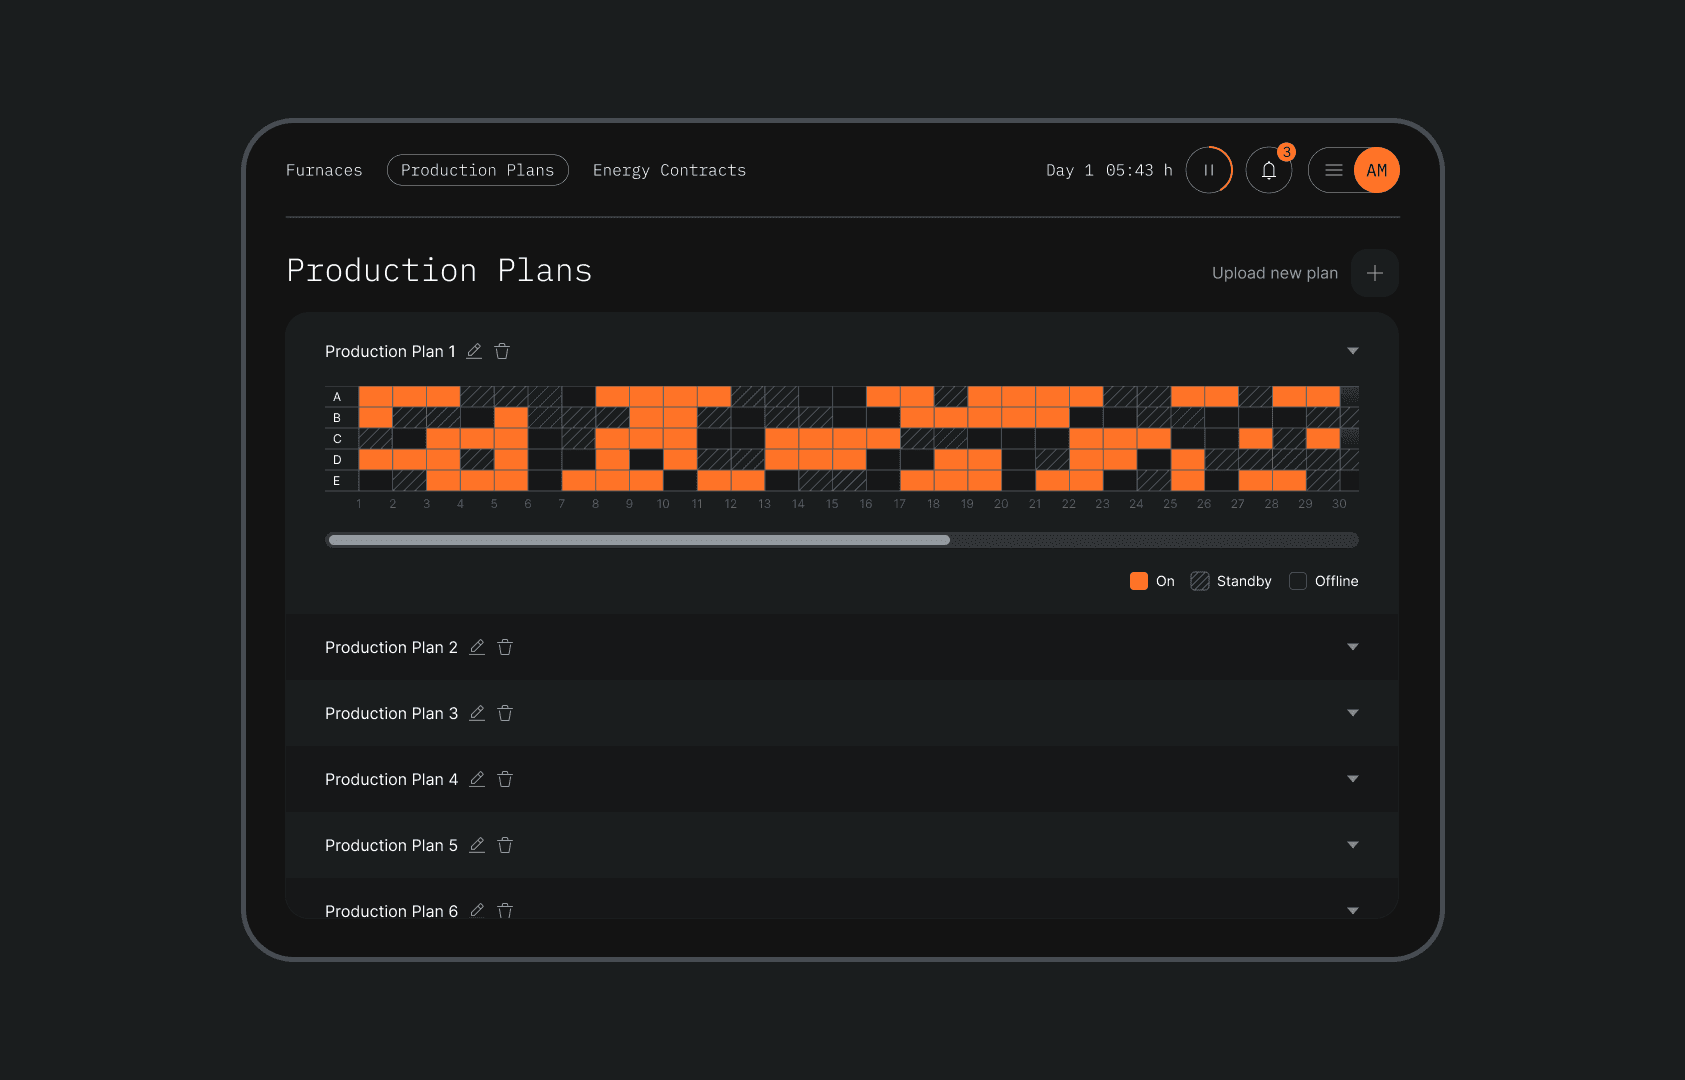The width and height of the screenshot is (1685, 1080).
Task: Rename Production Plan 4 with pencil icon
Action: pos(477,779)
